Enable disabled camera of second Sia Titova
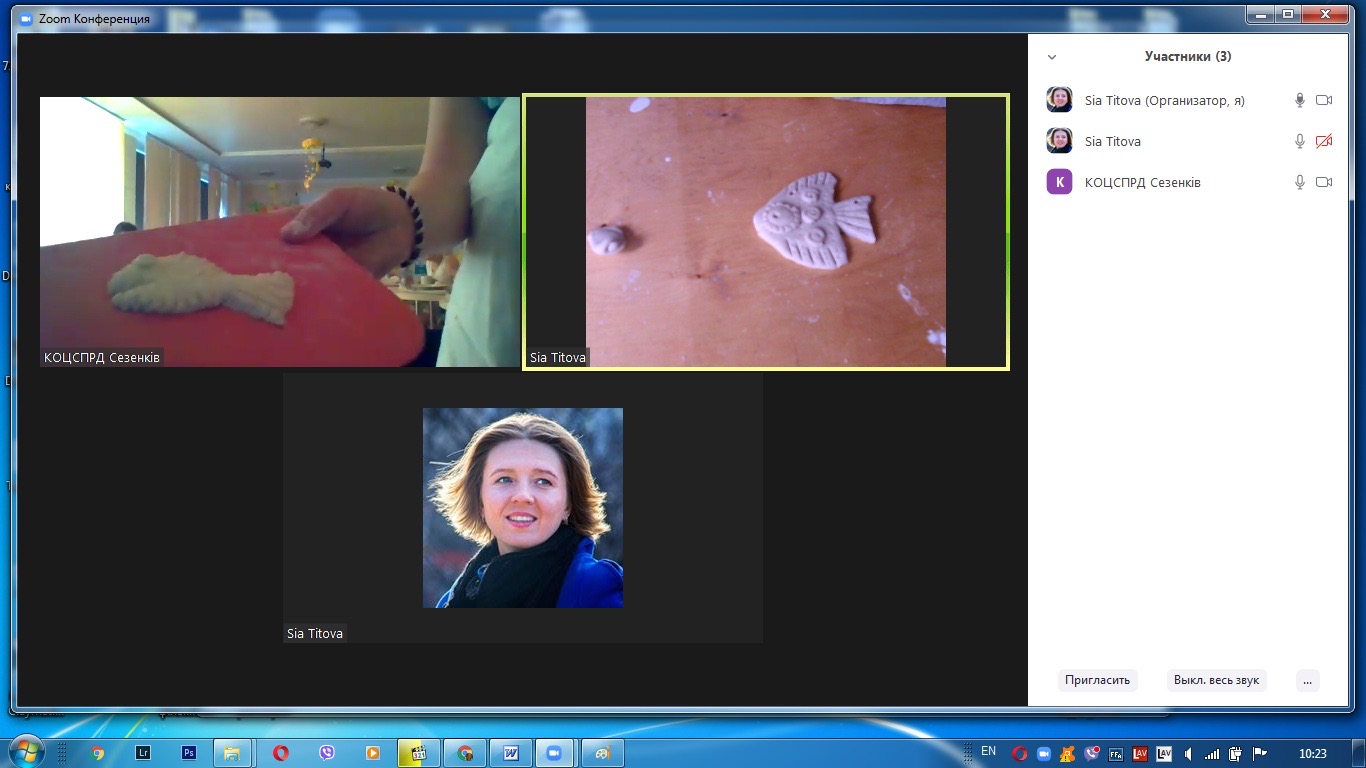The image size is (1366, 768). pos(1324,141)
